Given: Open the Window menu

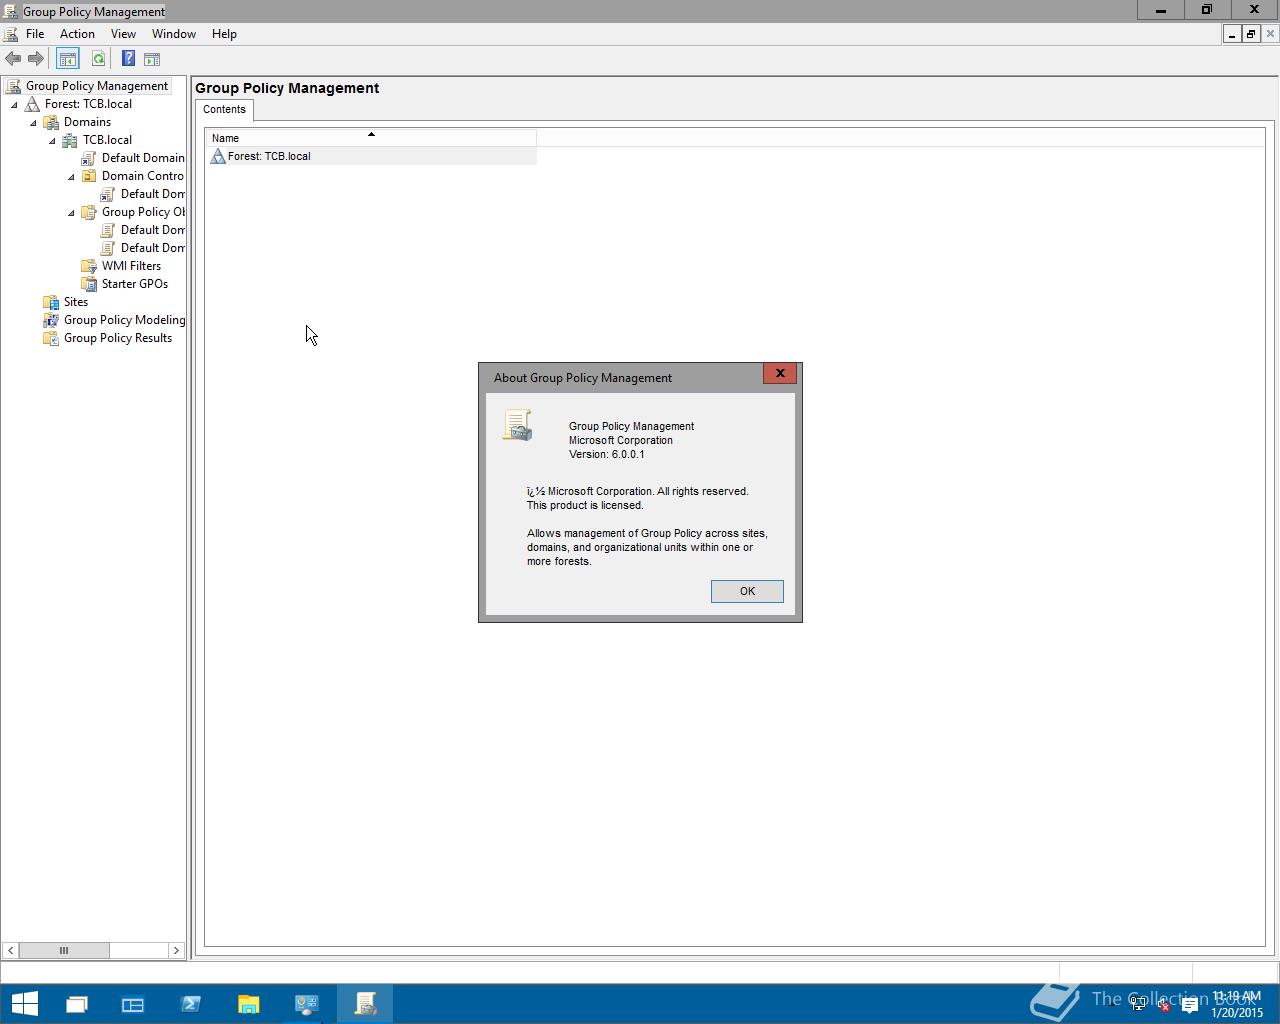Looking at the screenshot, I should click(x=174, y=34).
